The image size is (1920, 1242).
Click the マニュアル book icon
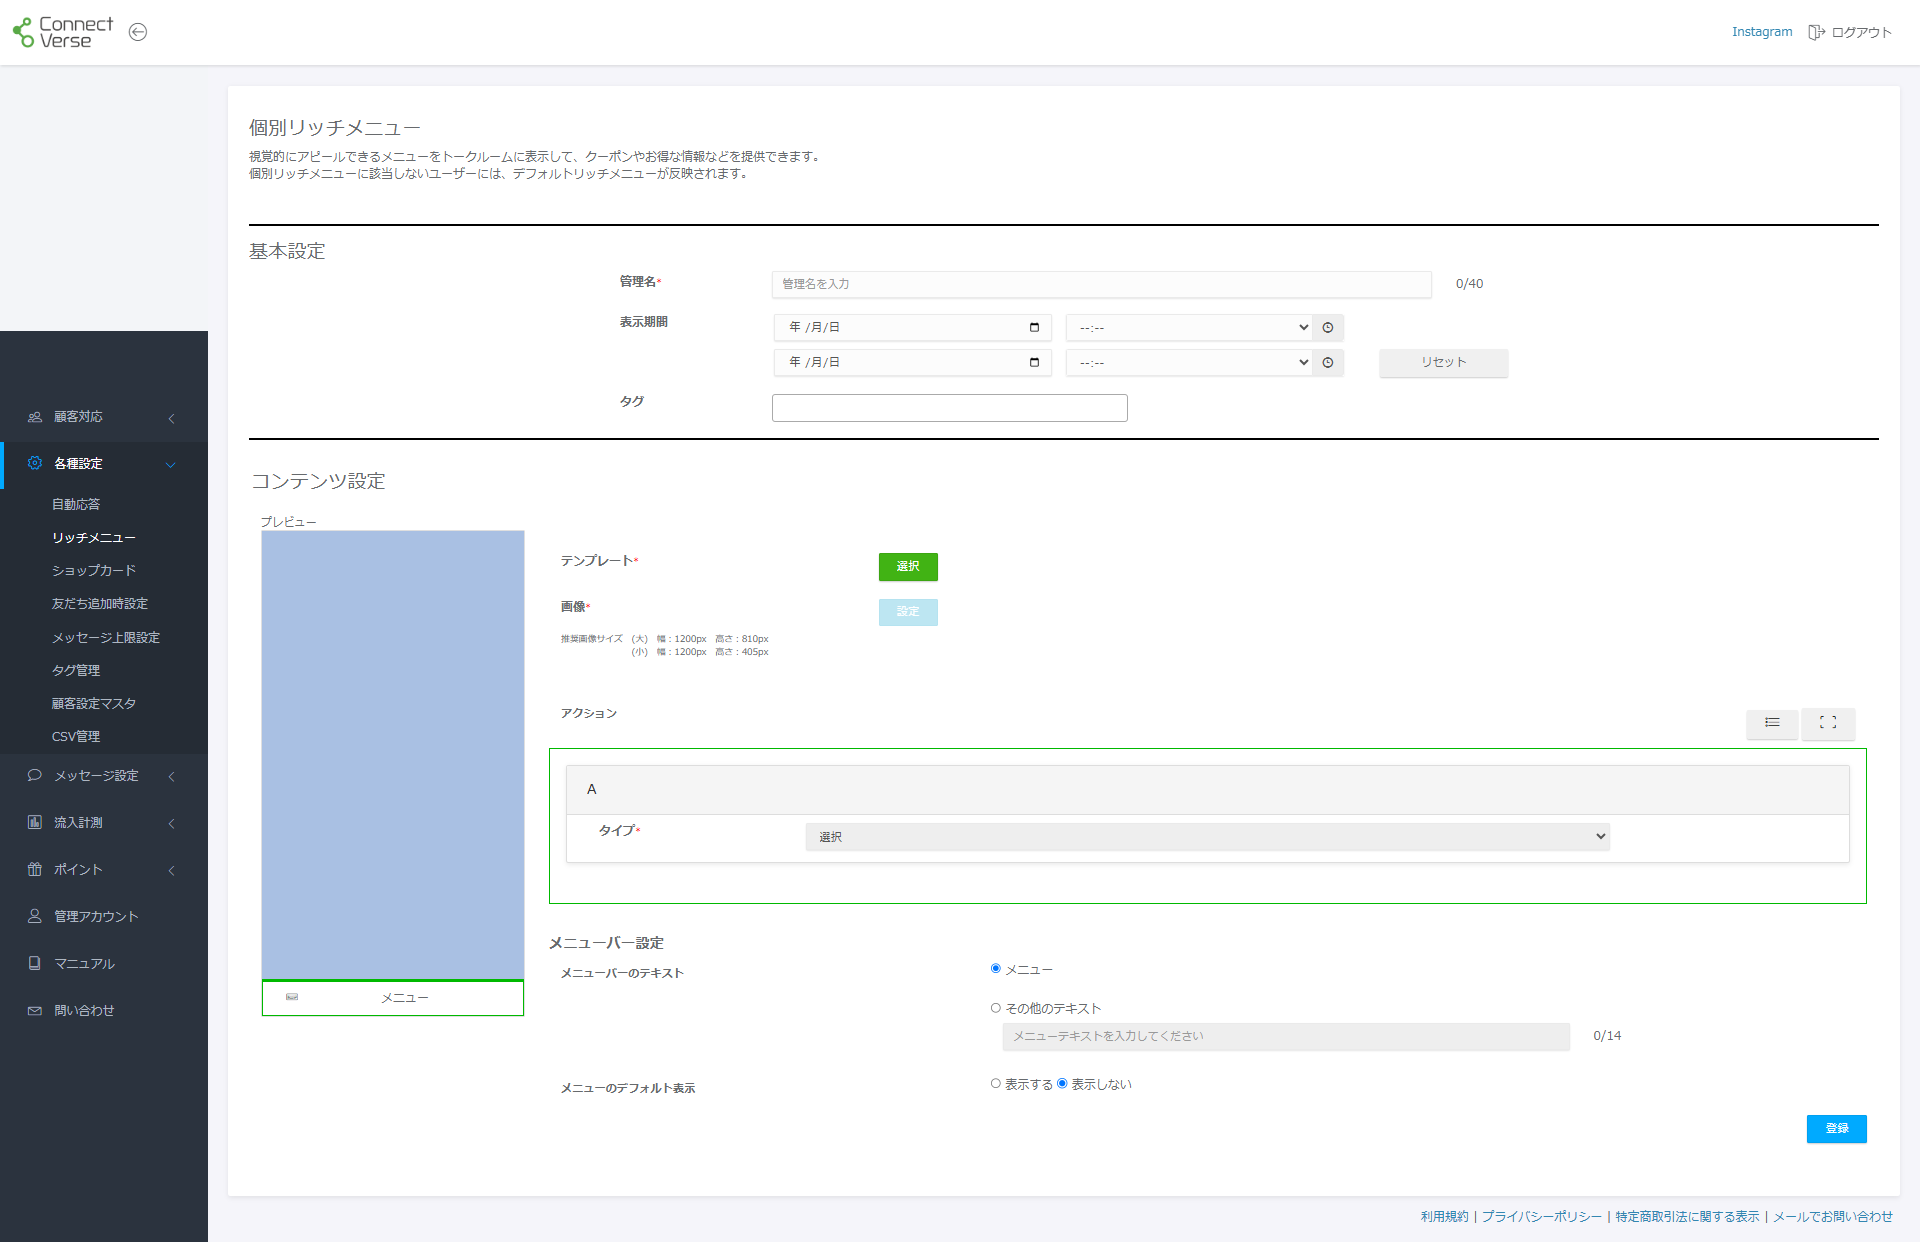[35, 963]
